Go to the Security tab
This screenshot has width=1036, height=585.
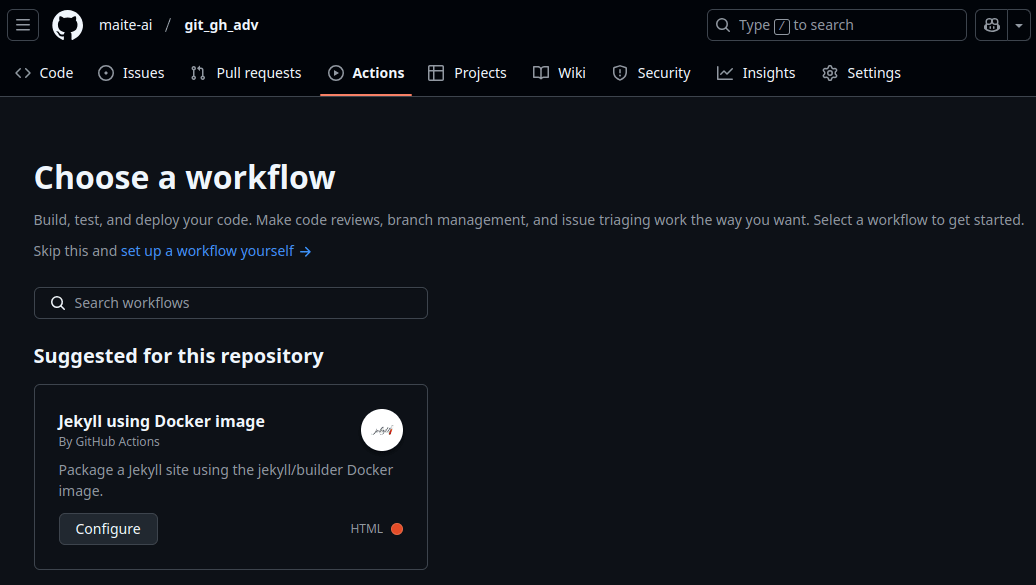coord(651,73)
